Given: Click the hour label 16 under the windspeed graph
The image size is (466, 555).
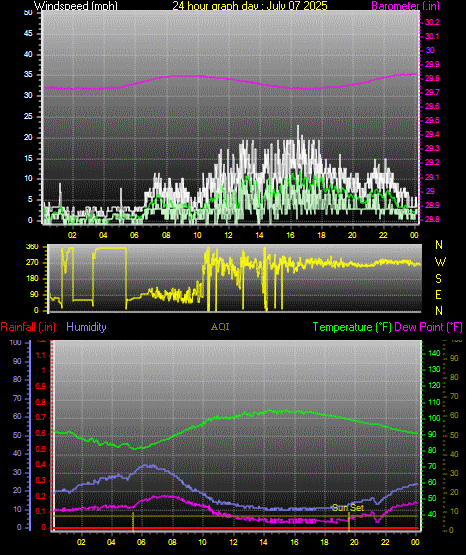Looking at the screenshot, I should (x=290, y=235).
